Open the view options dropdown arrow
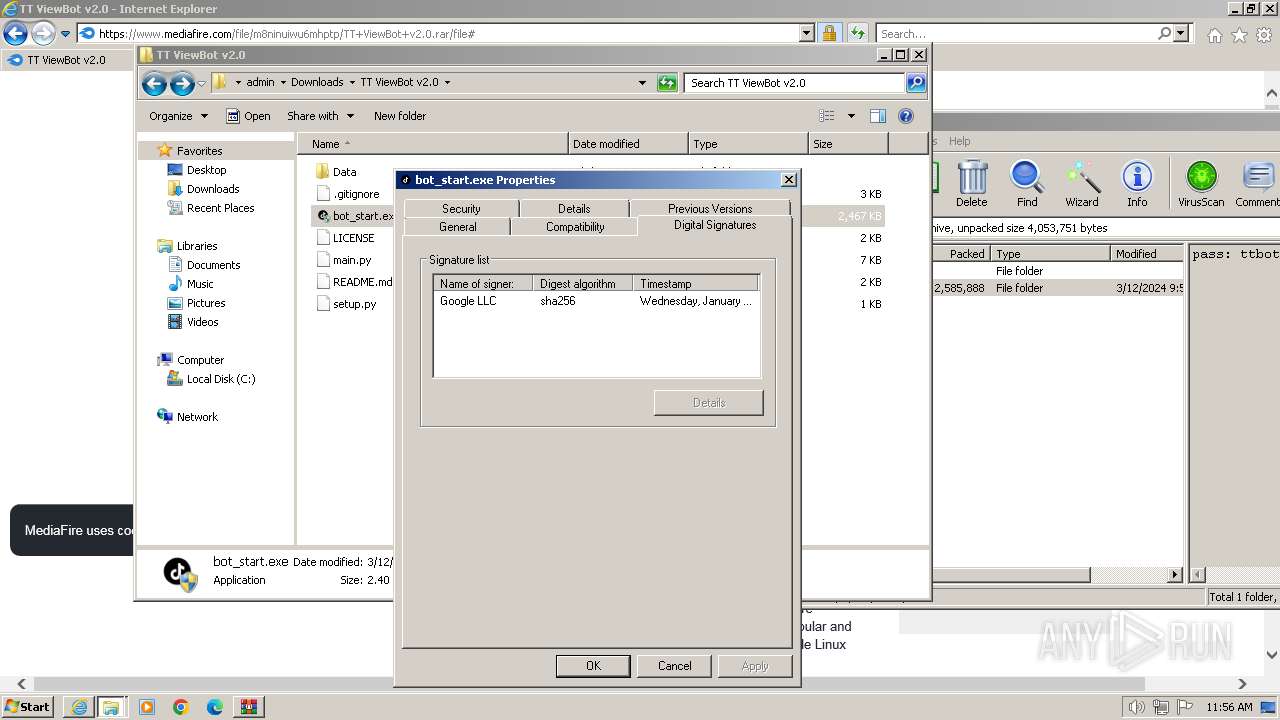Viewport: 1280px width, 720px height. click(x=851, y=116)
